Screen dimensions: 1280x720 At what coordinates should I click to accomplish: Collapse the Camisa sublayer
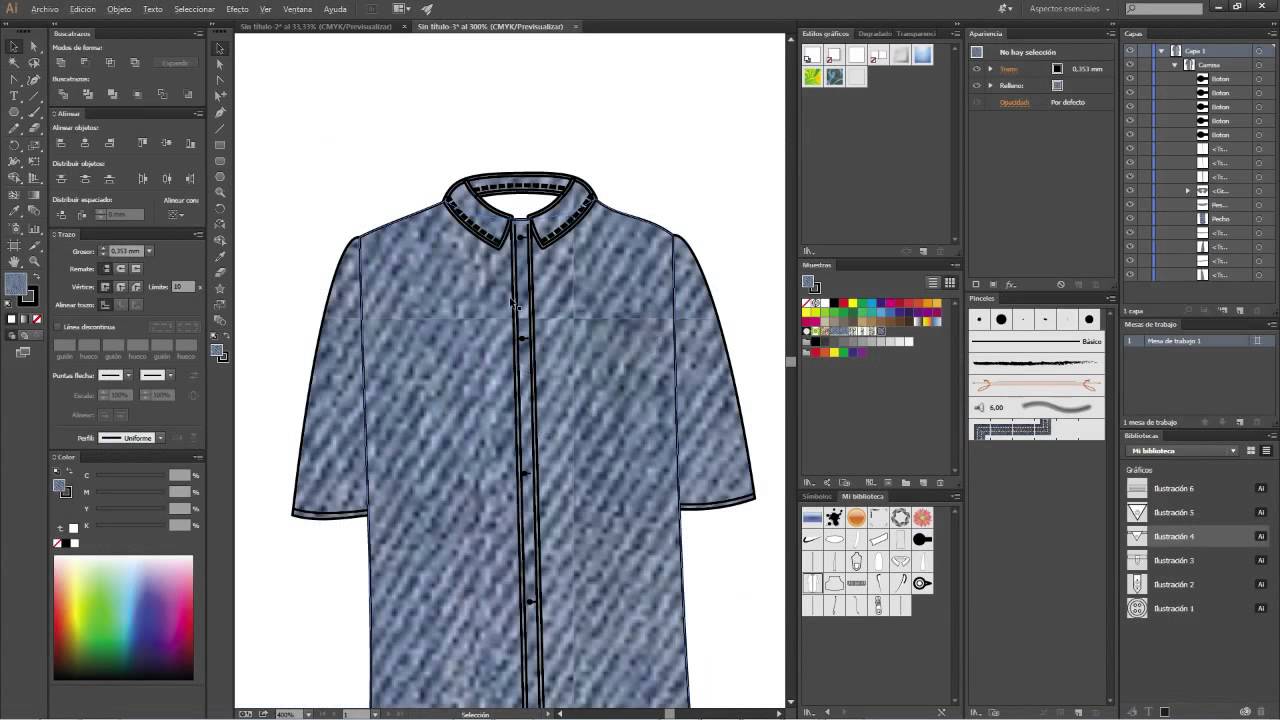click(x=1175, y=65)
